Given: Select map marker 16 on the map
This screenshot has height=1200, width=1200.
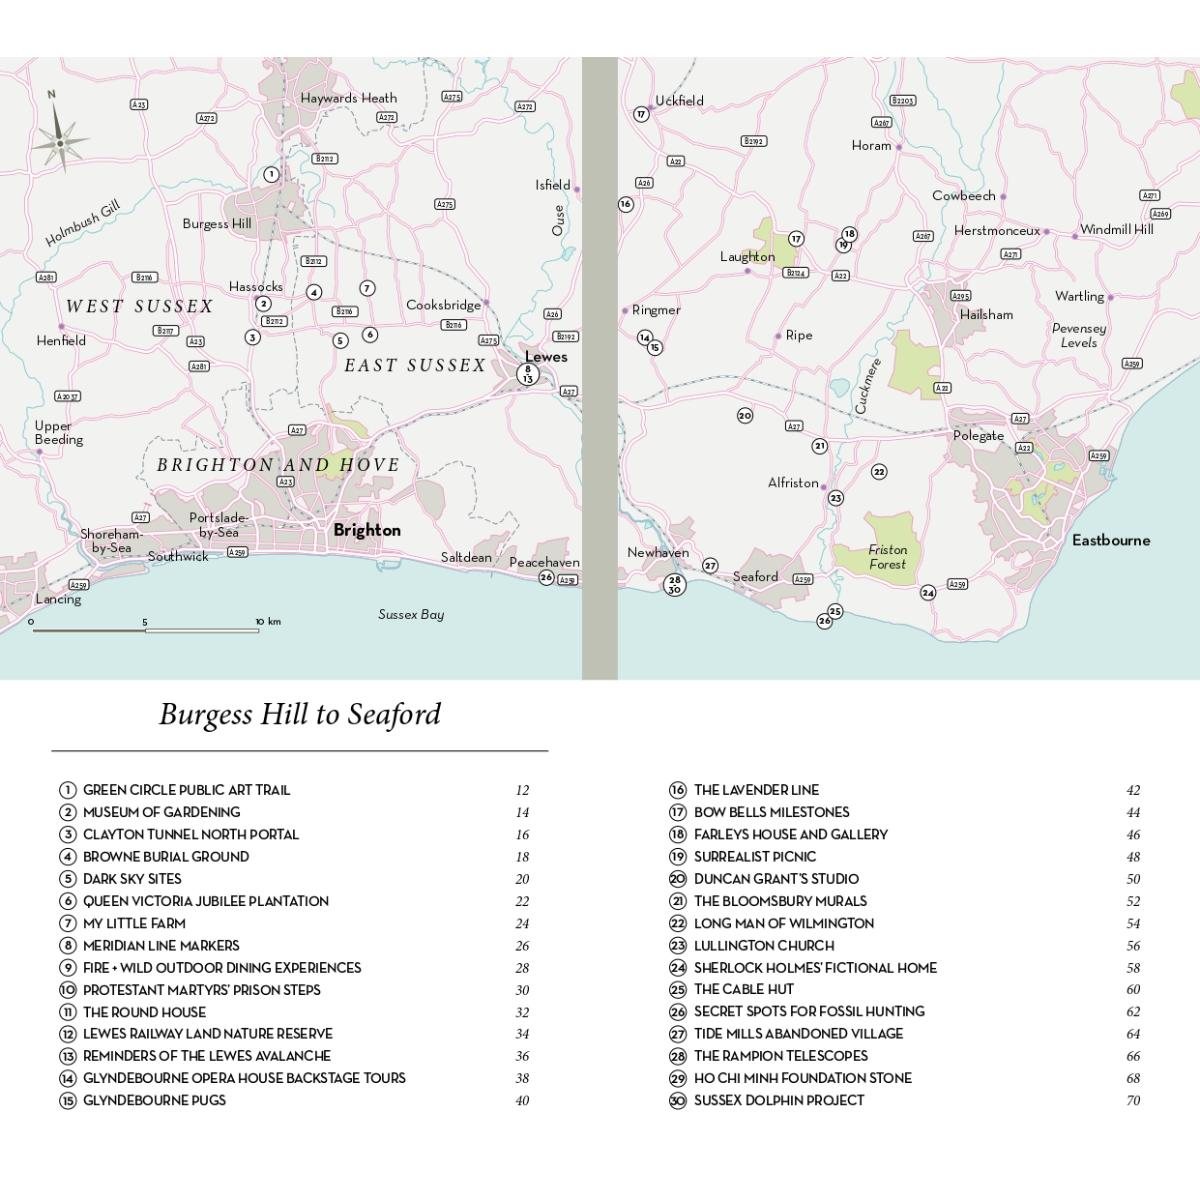Looking at the screenshot, I should [x=626, y=204].
